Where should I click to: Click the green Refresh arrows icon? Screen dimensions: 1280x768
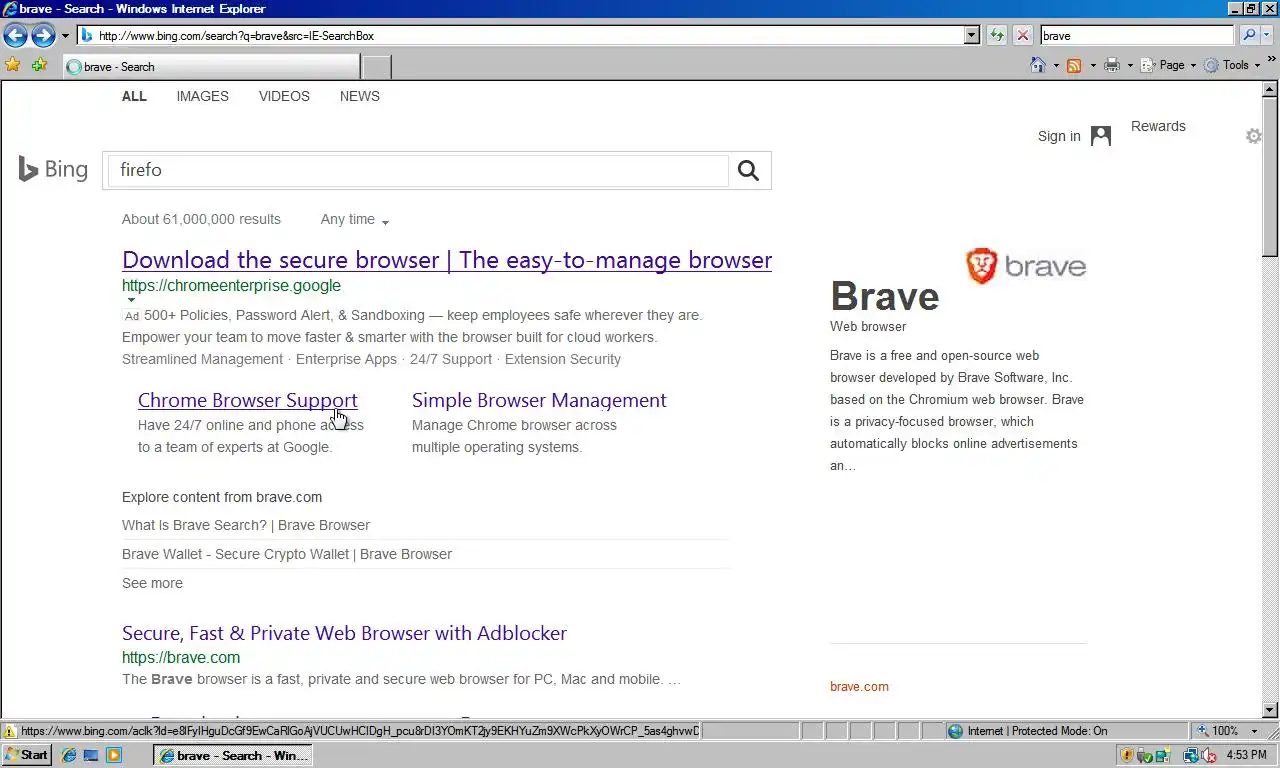pos(997,36)
